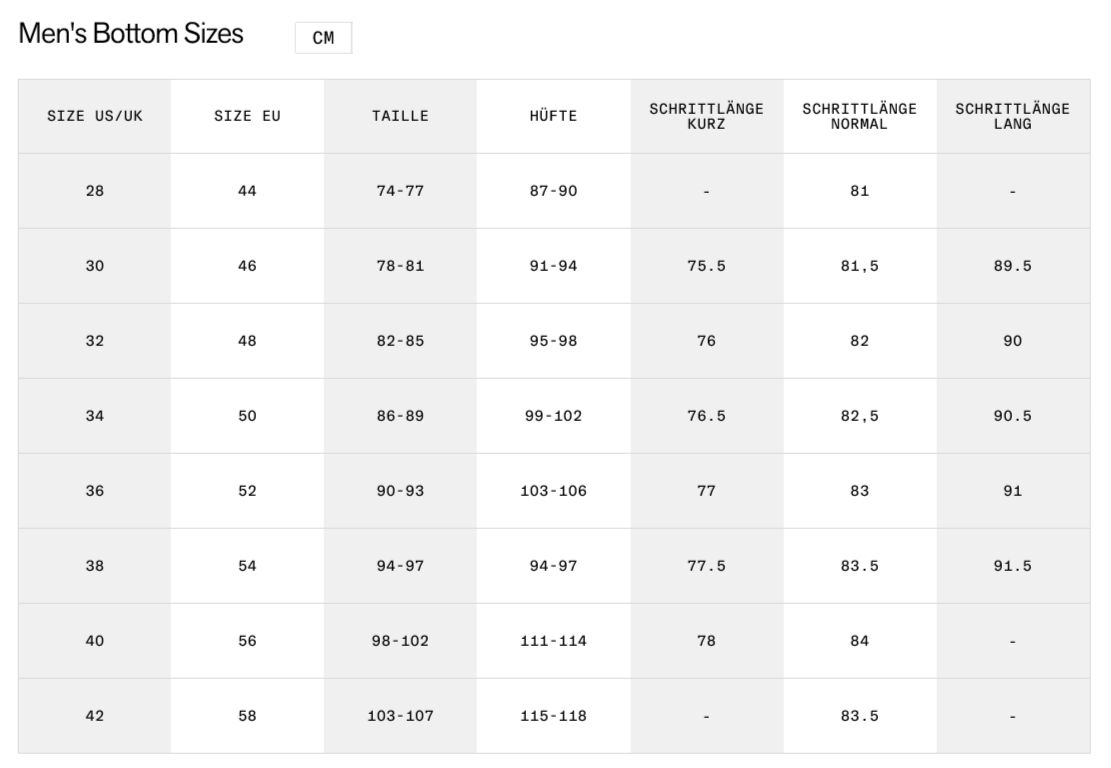Click the hip value 99-102
This screenshot has width=1111, height=768.
pyautogui.click(x=553, y=416)
